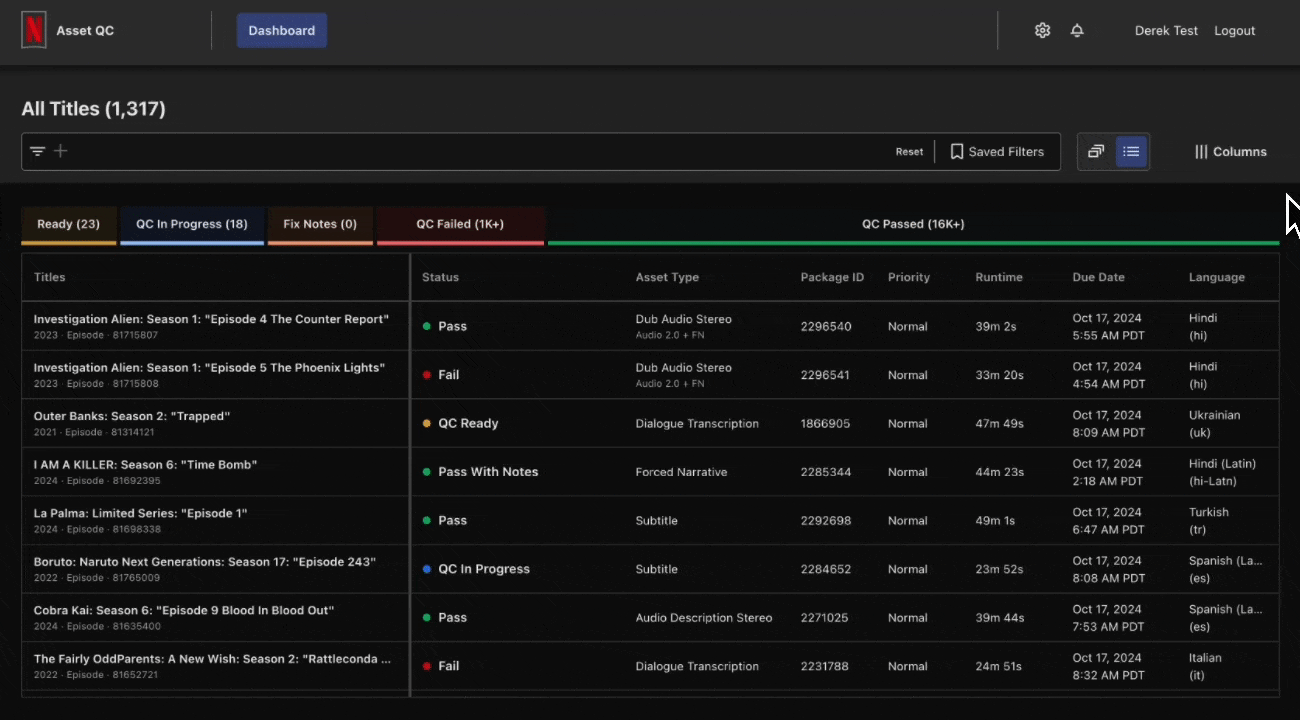Click package ID 2285344
The width and height of the screenshot is (1300, 720).
click(826, 472)
